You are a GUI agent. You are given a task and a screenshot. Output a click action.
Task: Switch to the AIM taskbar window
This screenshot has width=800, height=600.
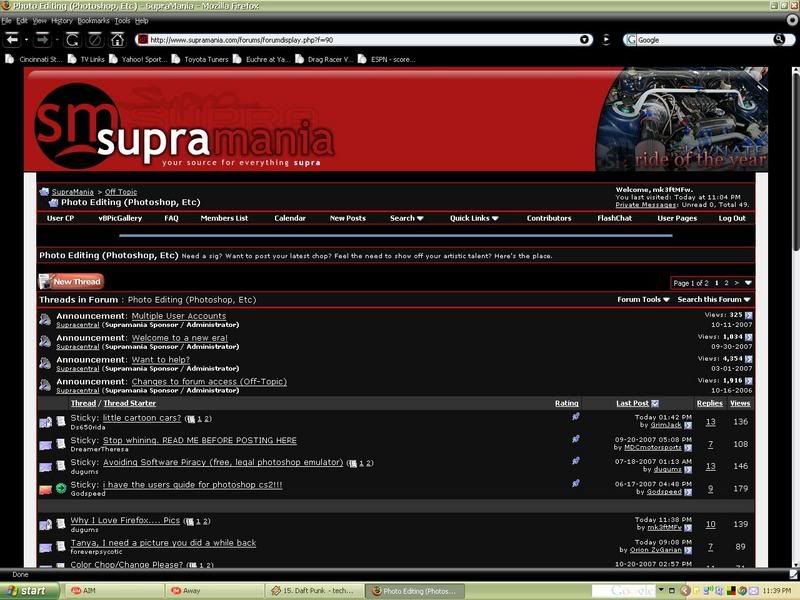[x=112, y=591]
